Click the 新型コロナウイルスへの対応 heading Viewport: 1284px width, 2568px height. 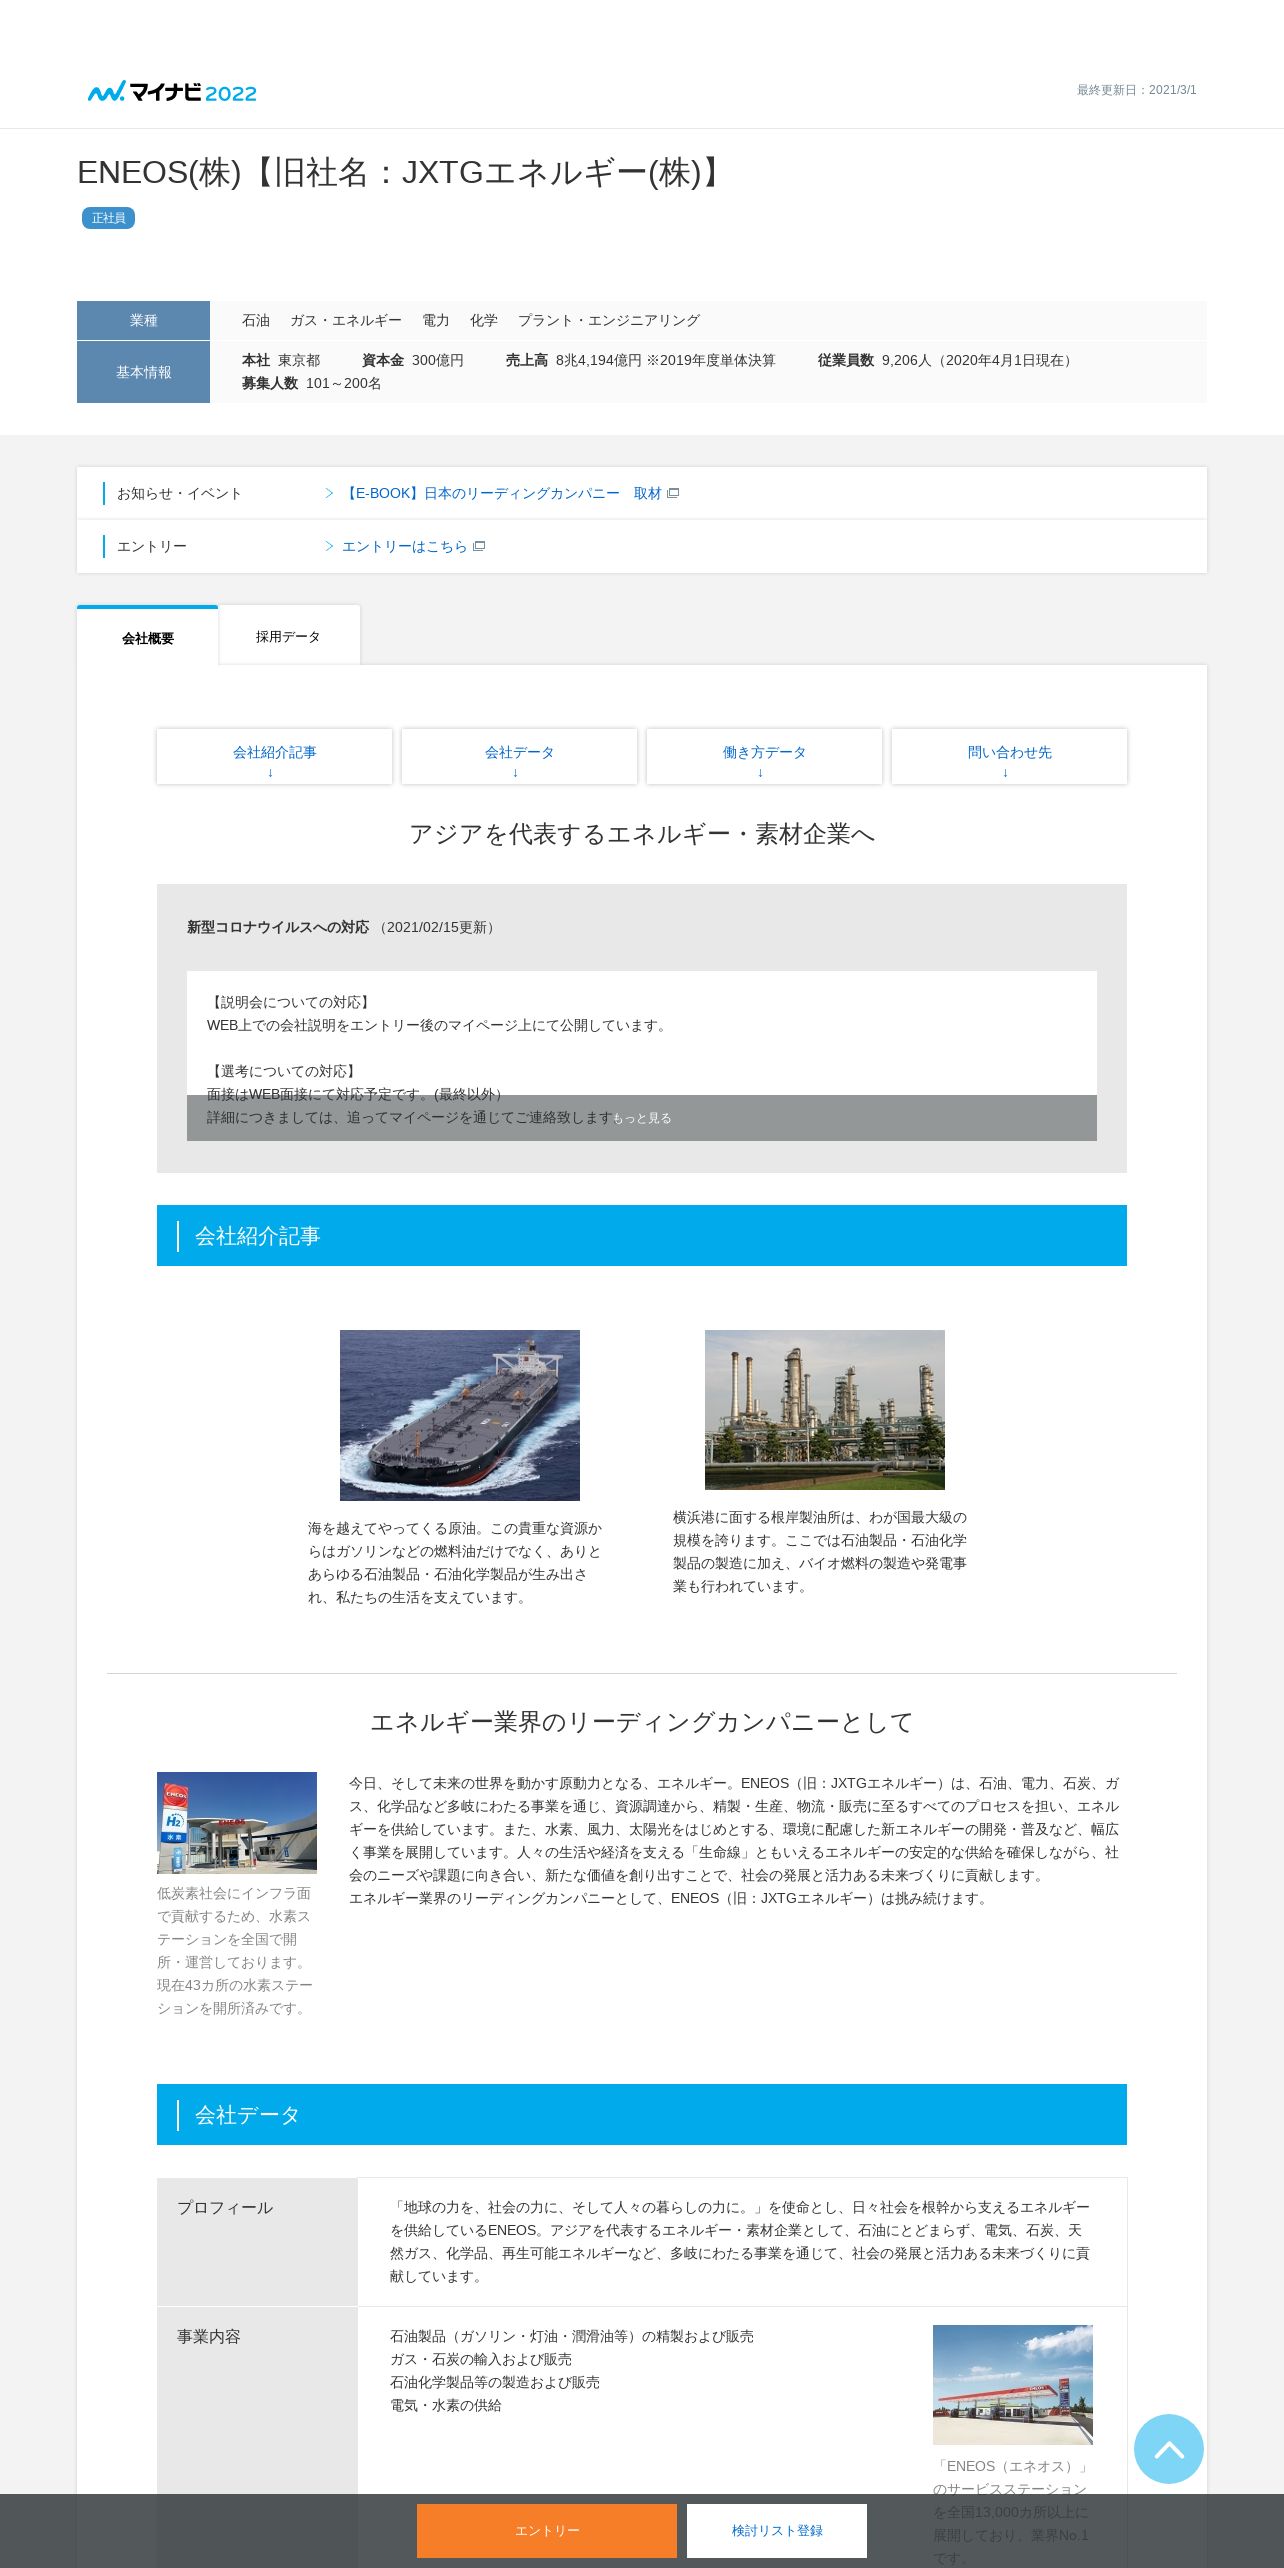[278, 927]
